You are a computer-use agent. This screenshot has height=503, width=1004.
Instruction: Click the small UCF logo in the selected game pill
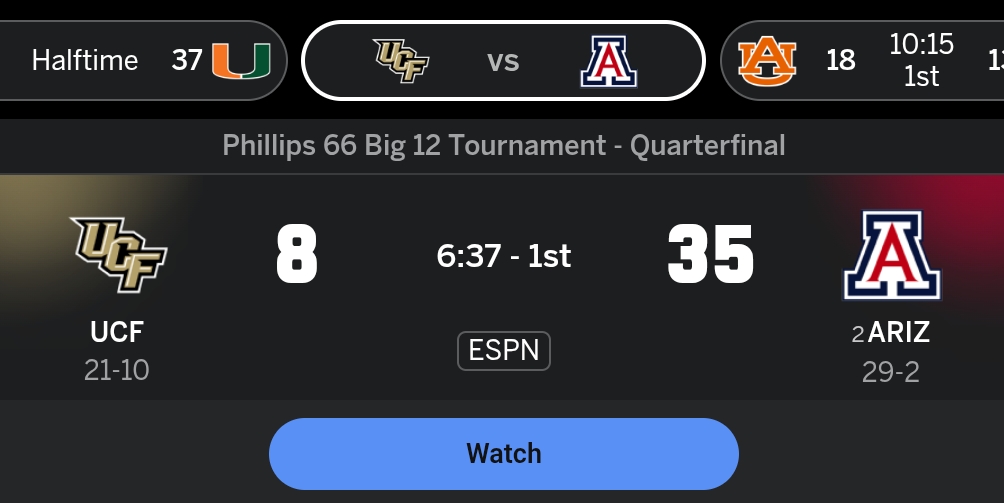pos(402,60)
